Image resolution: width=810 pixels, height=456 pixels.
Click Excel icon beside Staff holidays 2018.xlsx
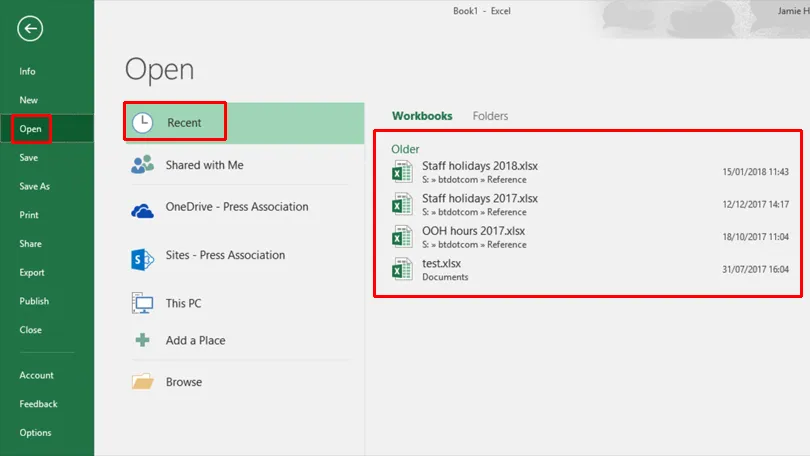click(x=402, y=172)
